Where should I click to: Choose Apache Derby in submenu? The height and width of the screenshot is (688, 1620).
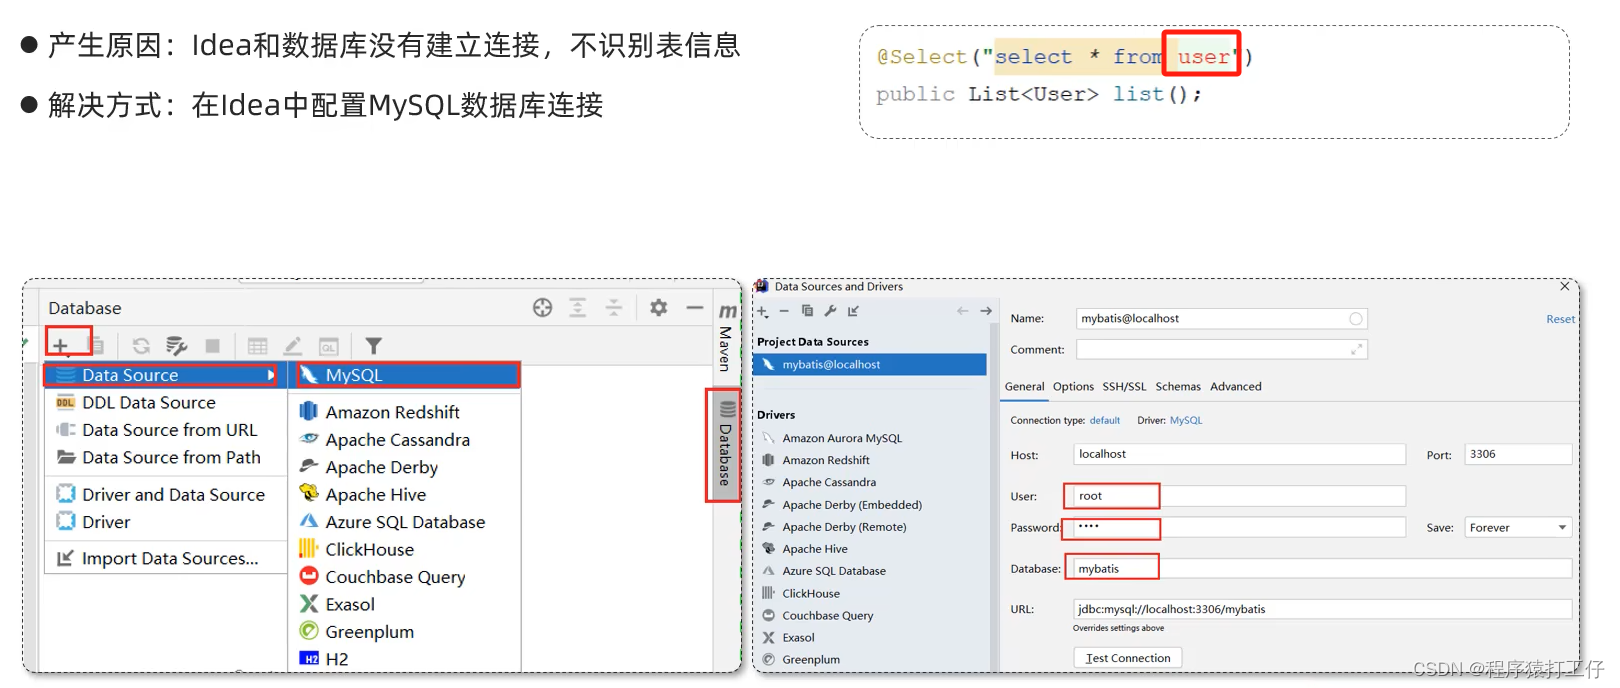click(x=406, y=467)
